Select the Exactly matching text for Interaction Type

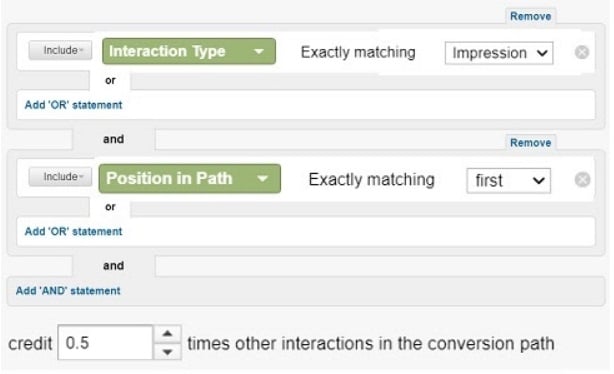(x=358, y=52)
